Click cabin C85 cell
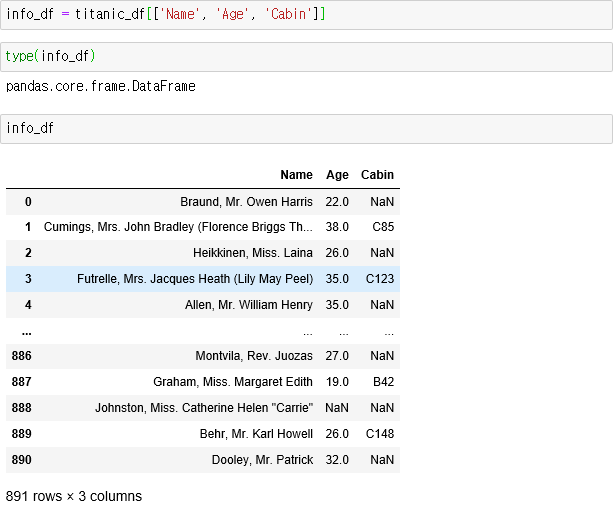 point(383,227)
